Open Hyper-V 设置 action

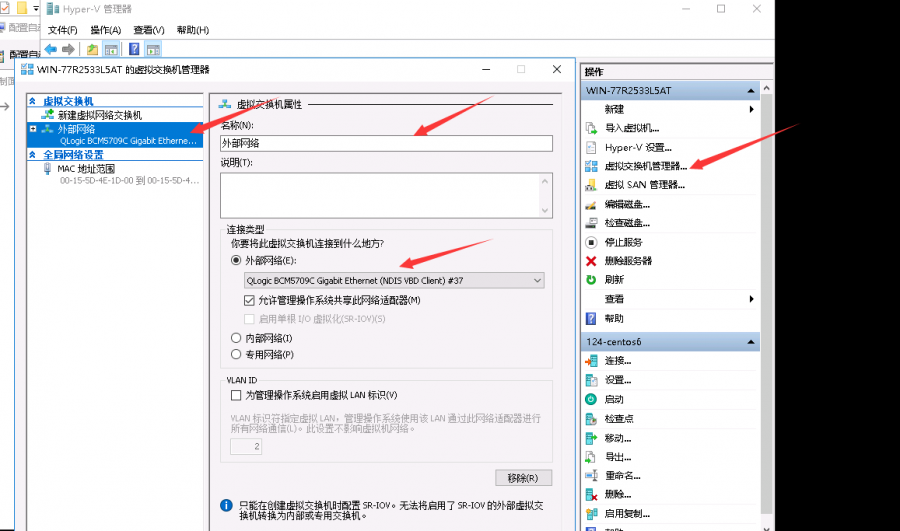(x=638, y=148)
